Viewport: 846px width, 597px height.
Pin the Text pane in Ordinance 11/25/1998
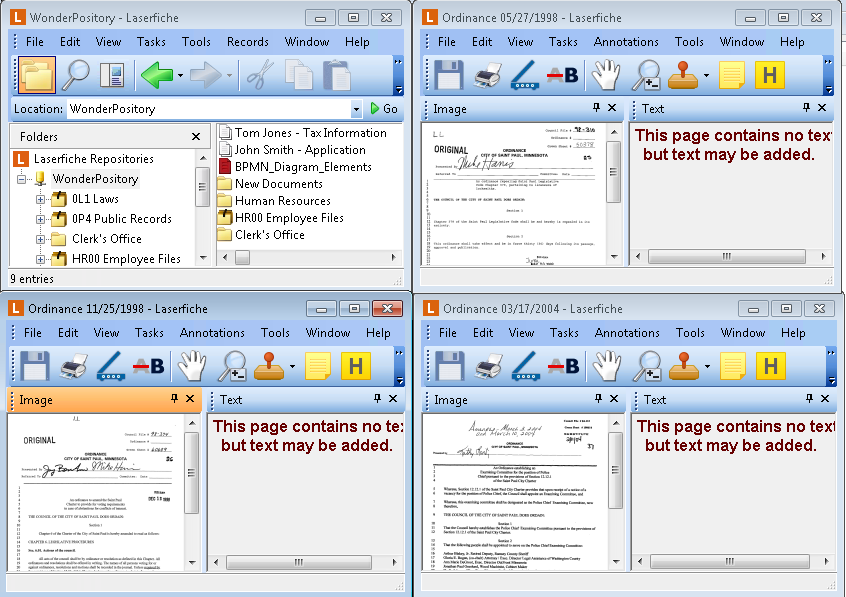(x=378, y=399)
